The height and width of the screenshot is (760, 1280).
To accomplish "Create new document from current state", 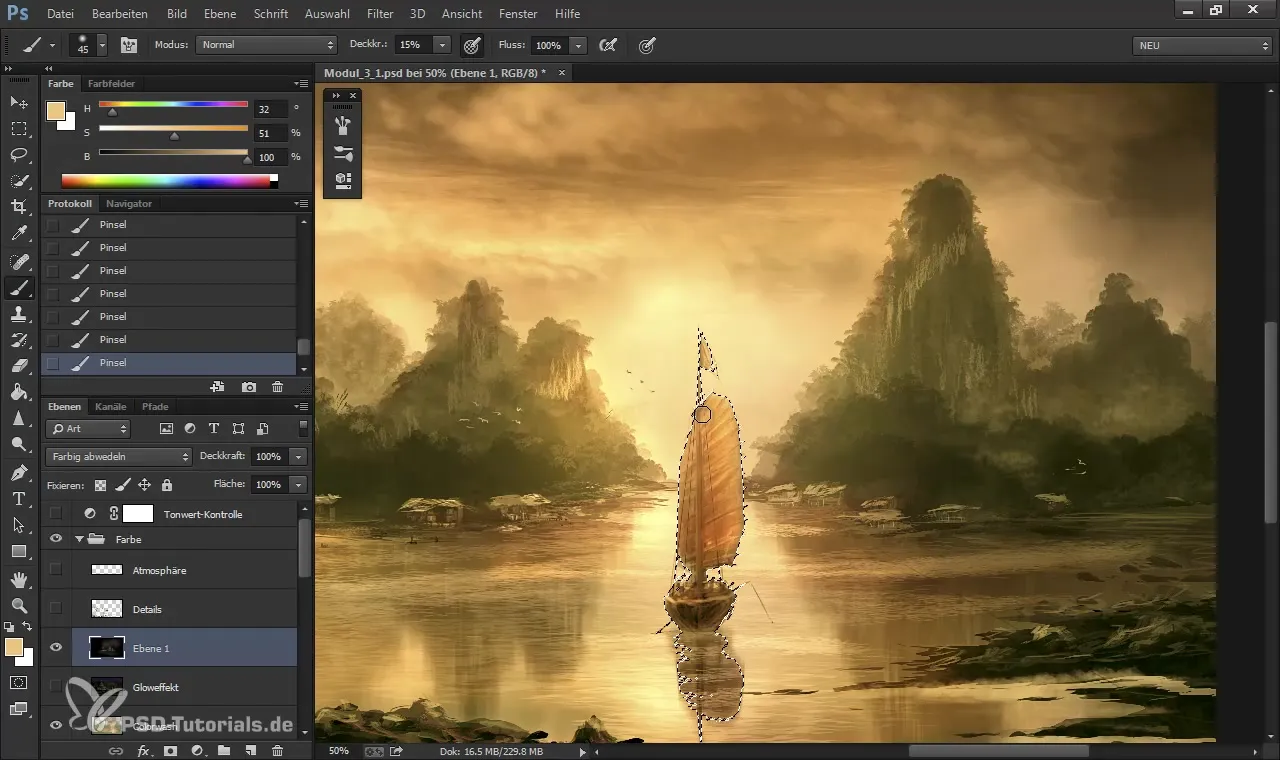I will coord(217,387).
